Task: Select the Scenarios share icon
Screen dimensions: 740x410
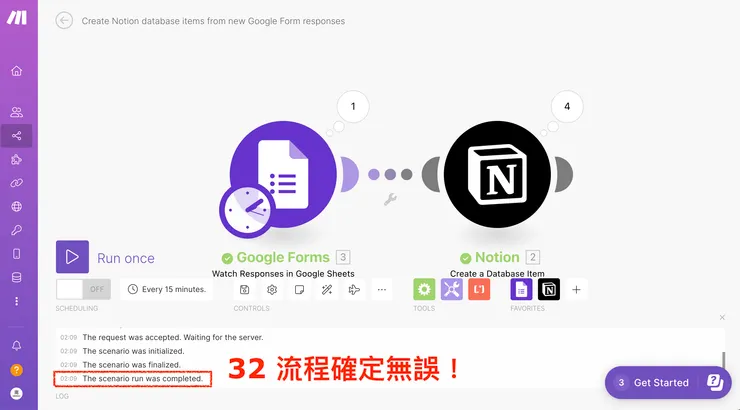Action: (x=17, y=136)
